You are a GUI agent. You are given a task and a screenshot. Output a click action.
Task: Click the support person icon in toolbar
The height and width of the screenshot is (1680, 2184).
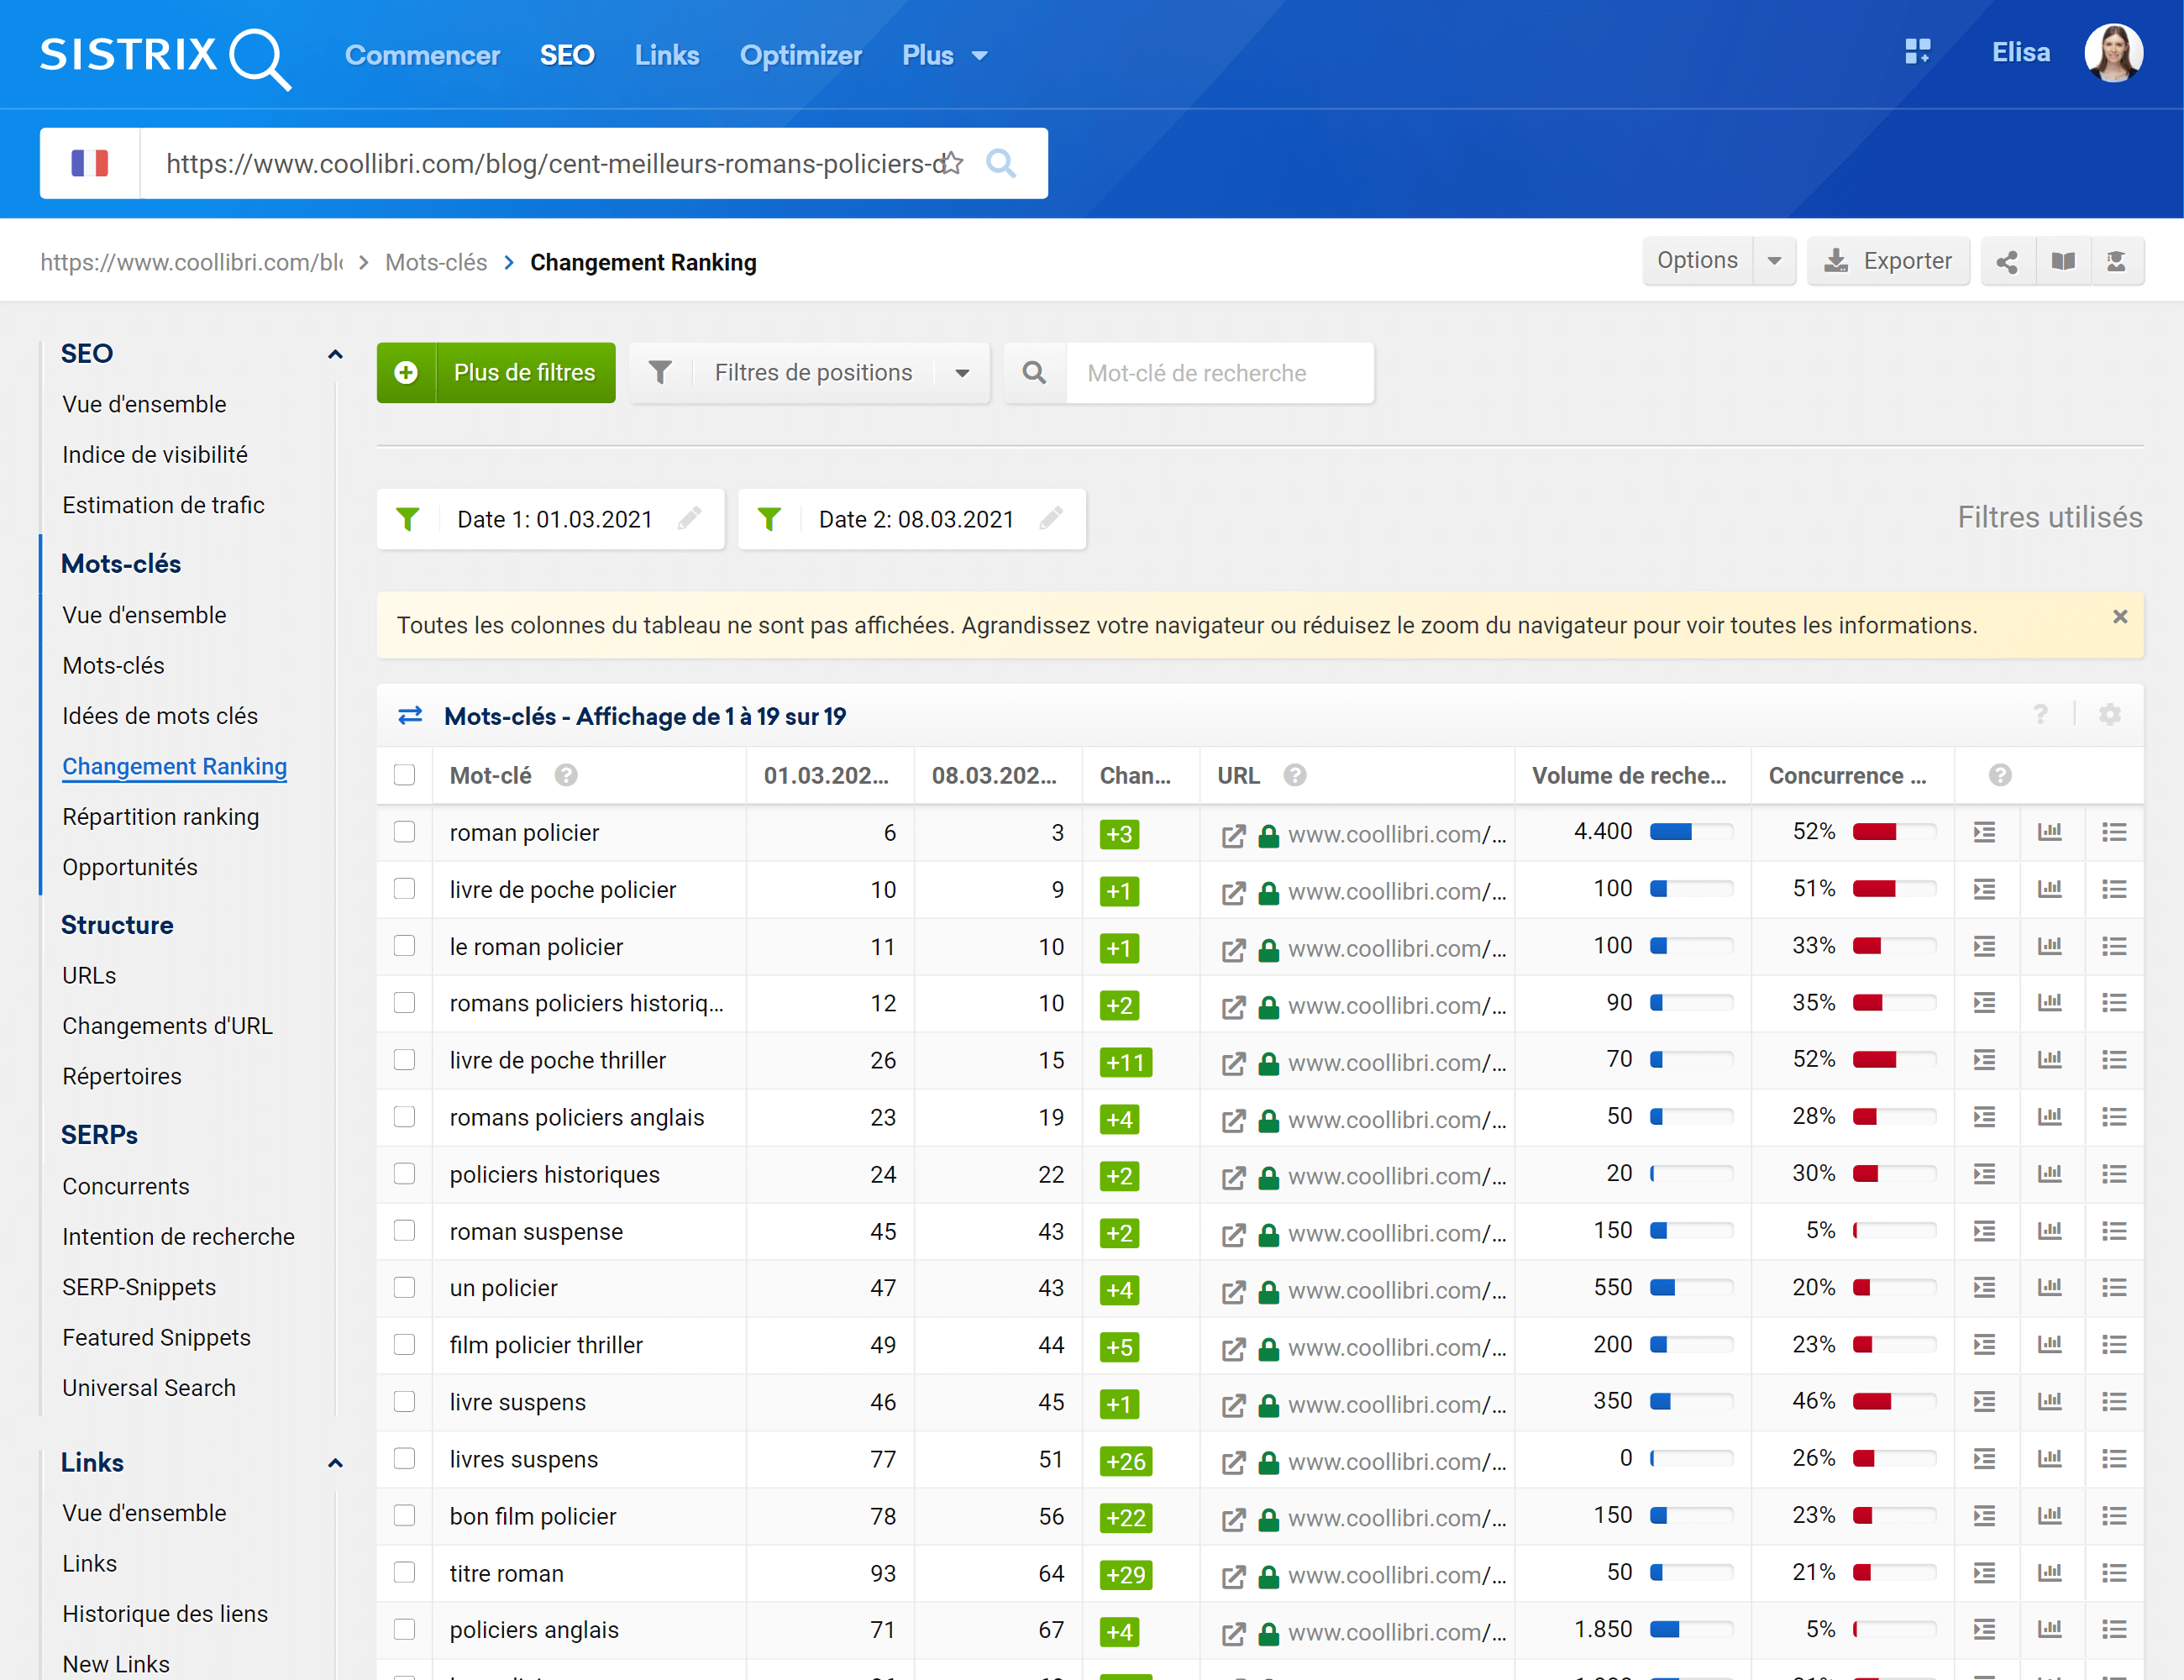(2117, 262)
